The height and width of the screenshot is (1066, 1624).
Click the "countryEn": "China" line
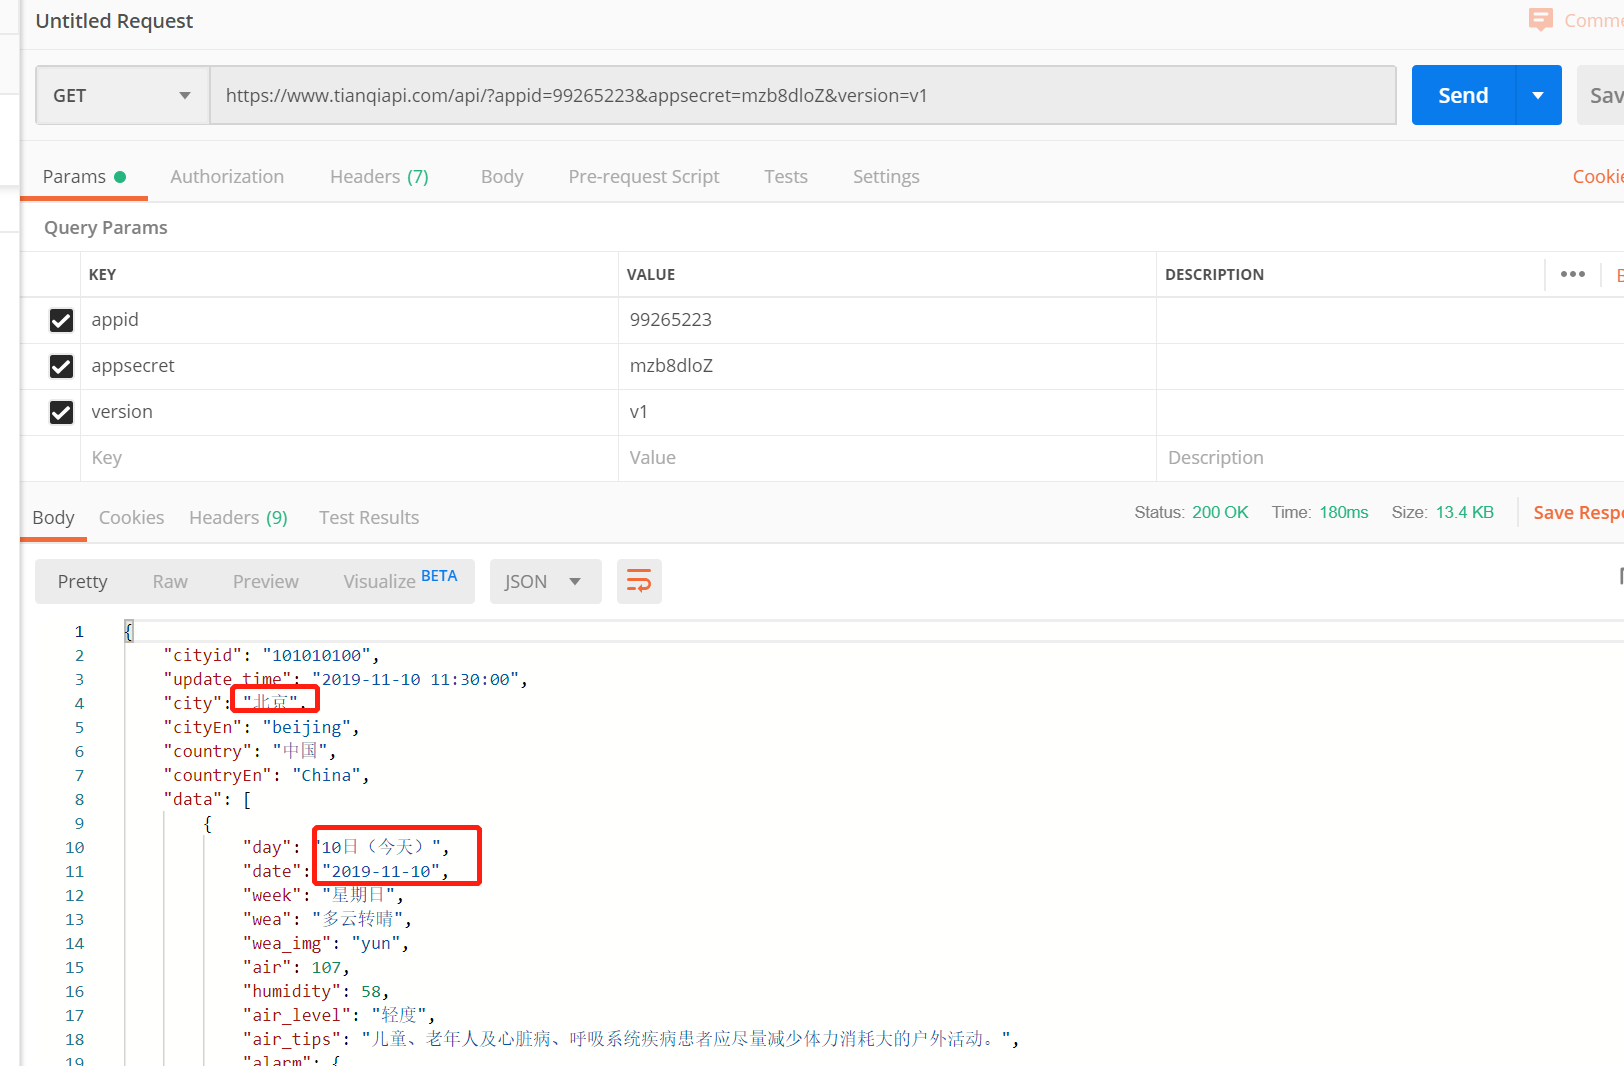[266, 775]
